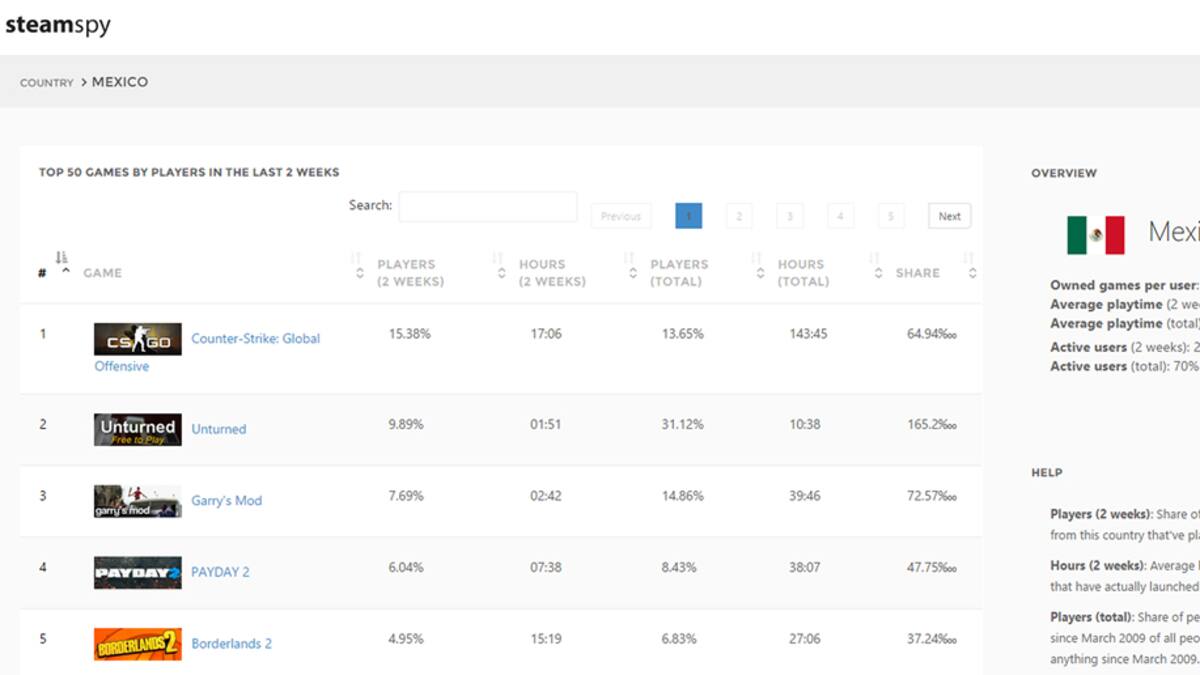Select the Garry's Mod banner icon
The height and width of the screenshot is (675, 1200).
click(x=138, y=501)
